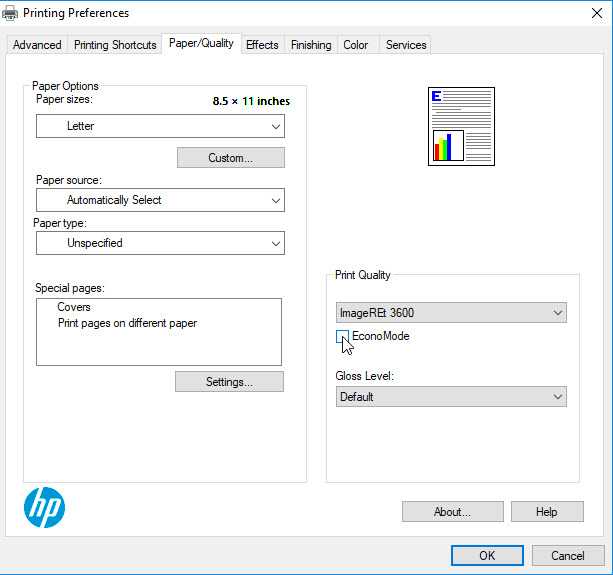The width and height of the screenshot is (613, 575).
Task: Go to the Finishing tab
Action: pyautogui.click(x=311, y=45)
